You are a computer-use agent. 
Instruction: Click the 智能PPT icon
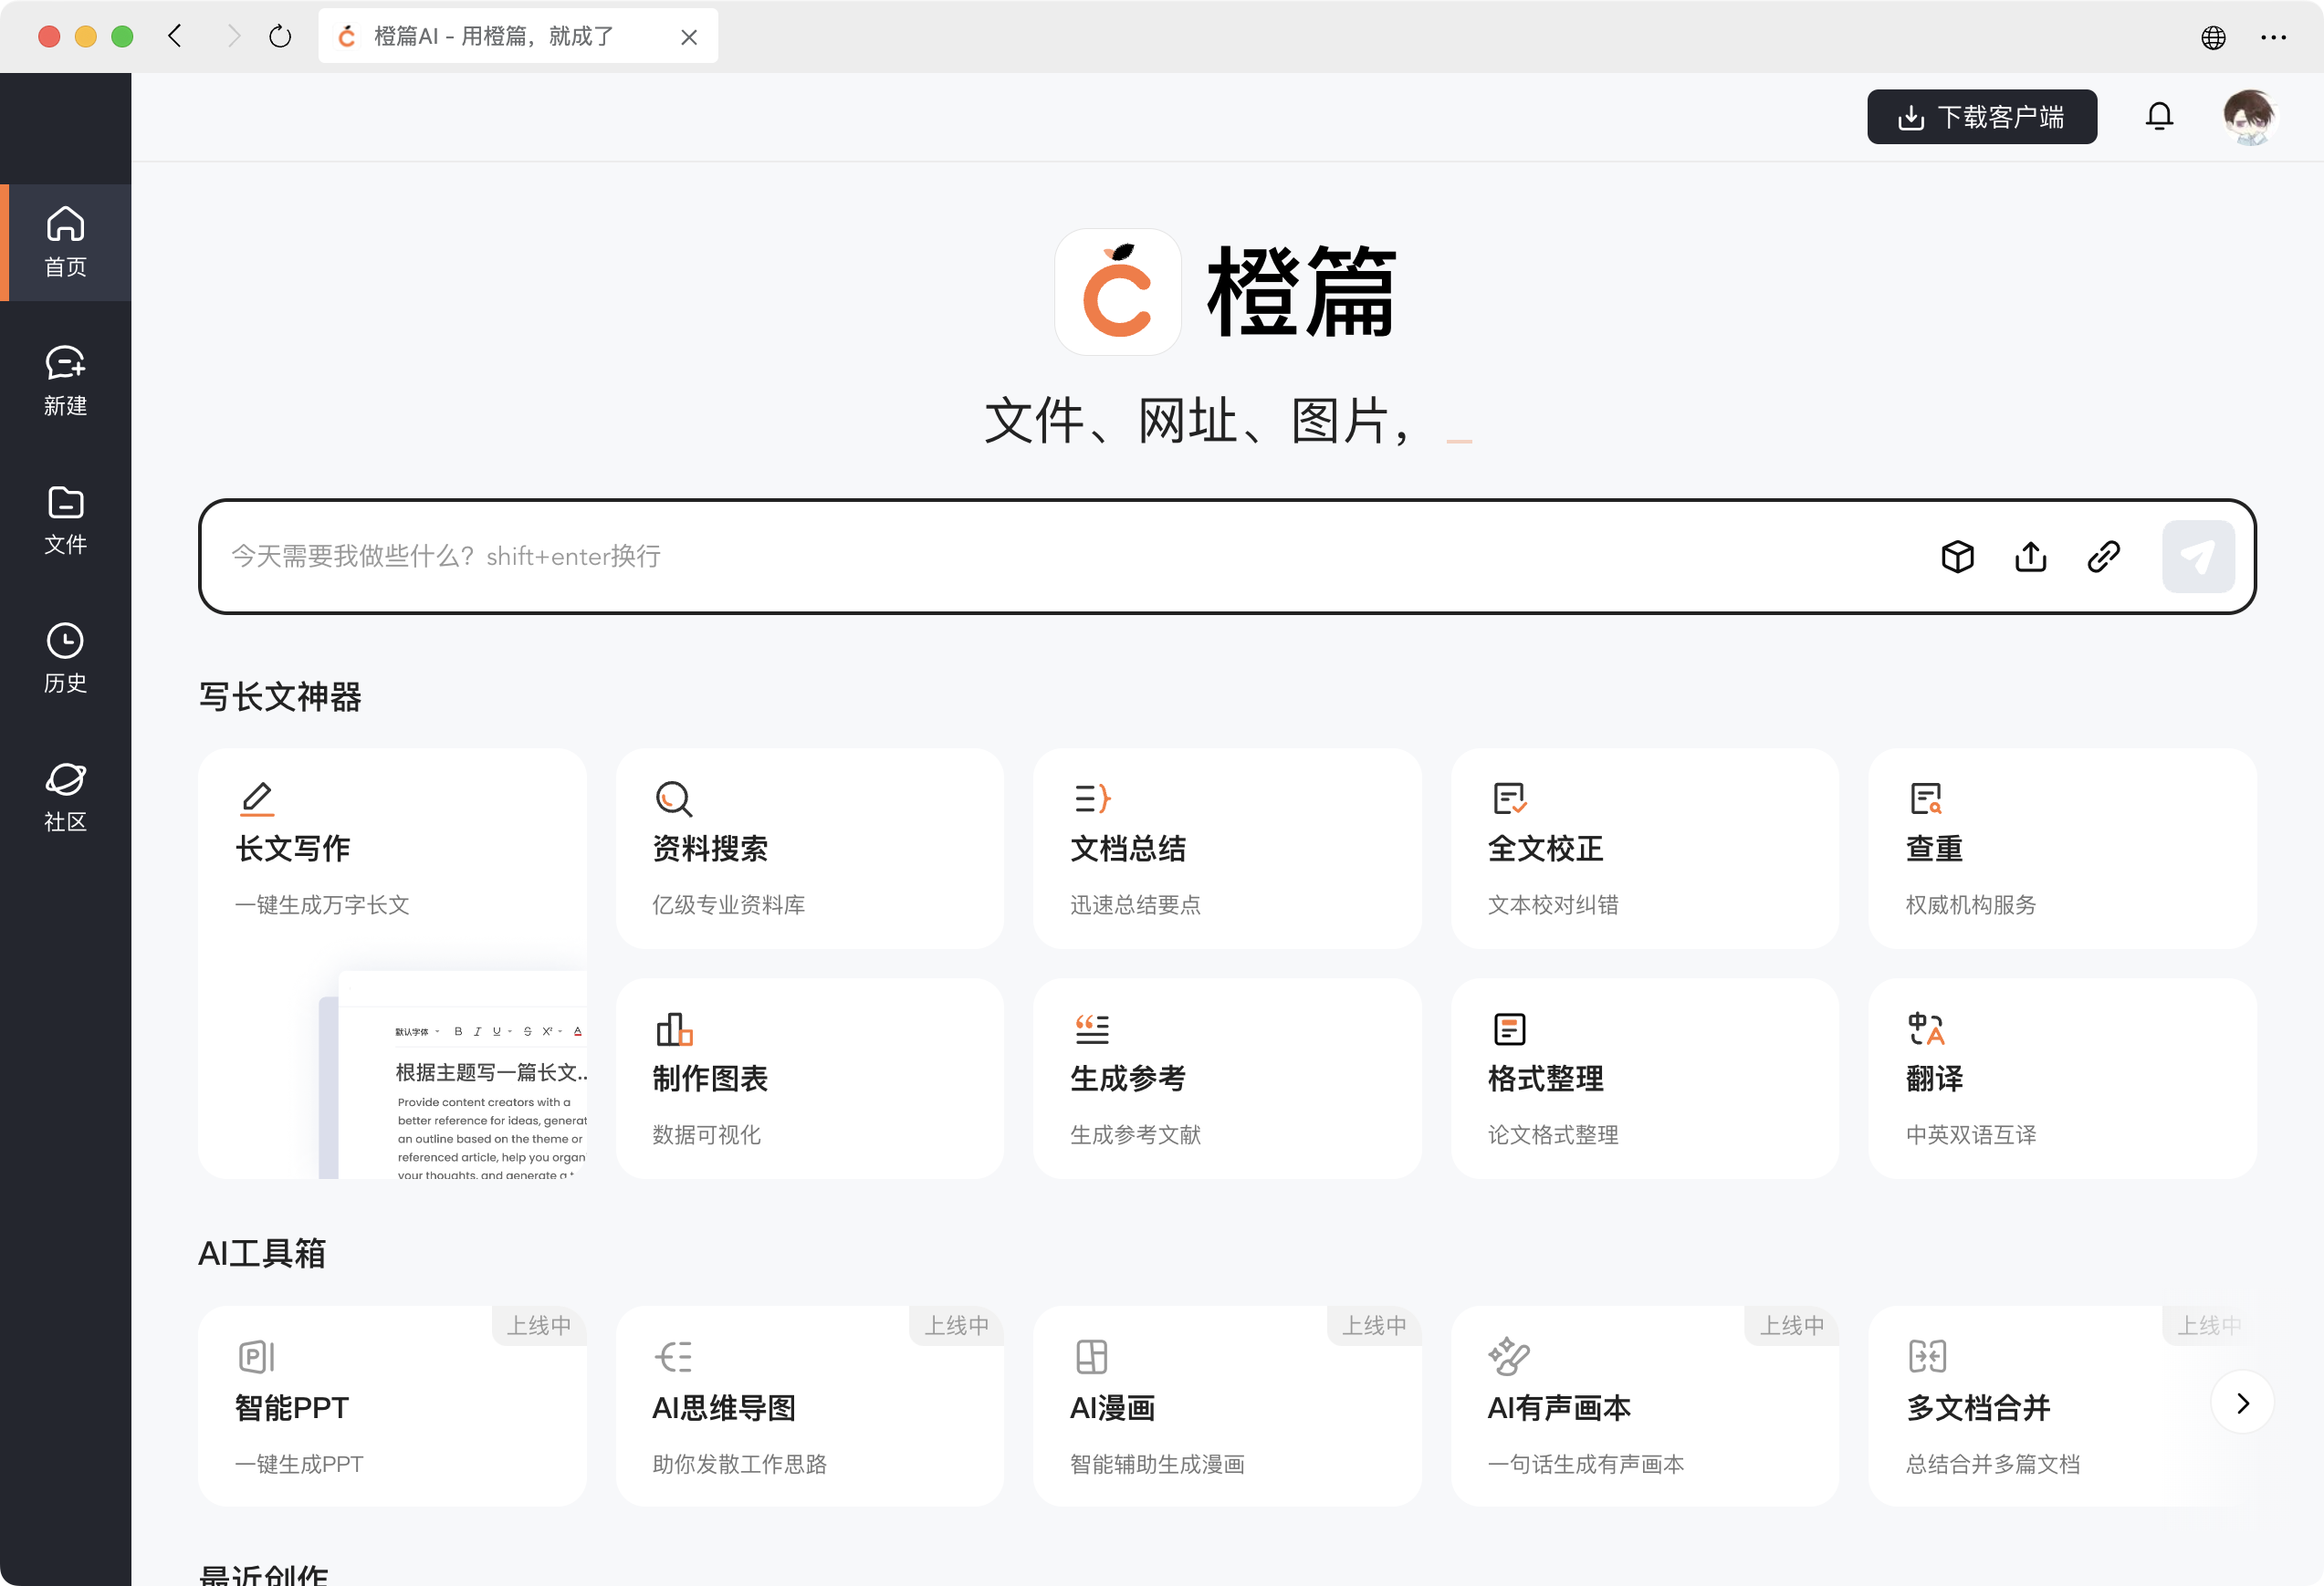257,1357
